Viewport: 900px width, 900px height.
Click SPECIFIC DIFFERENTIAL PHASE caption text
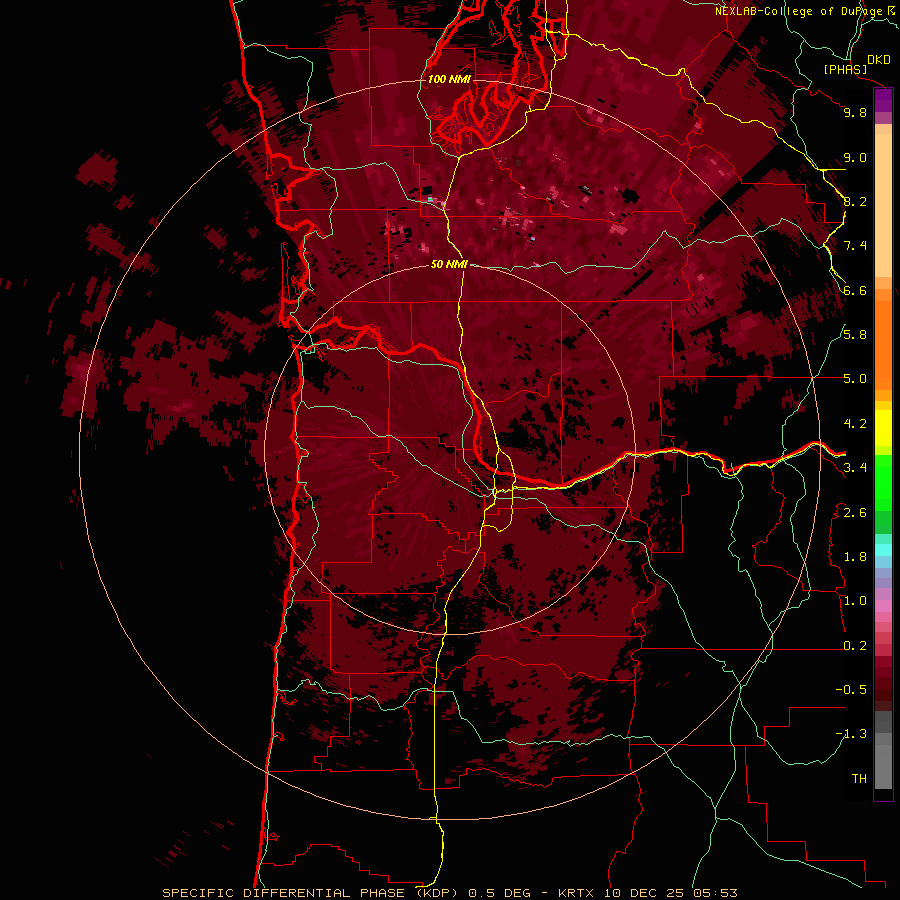tap(285, 893)
